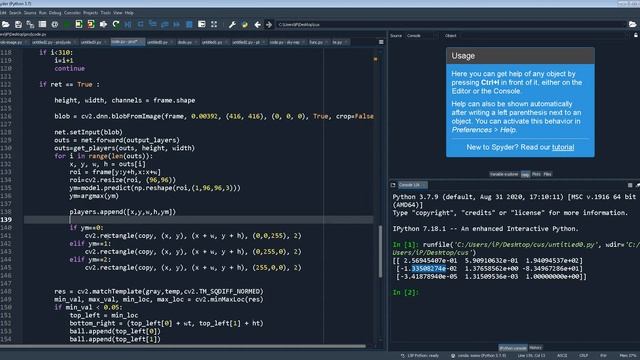Click debug step return icon

[x=165, y=24]
